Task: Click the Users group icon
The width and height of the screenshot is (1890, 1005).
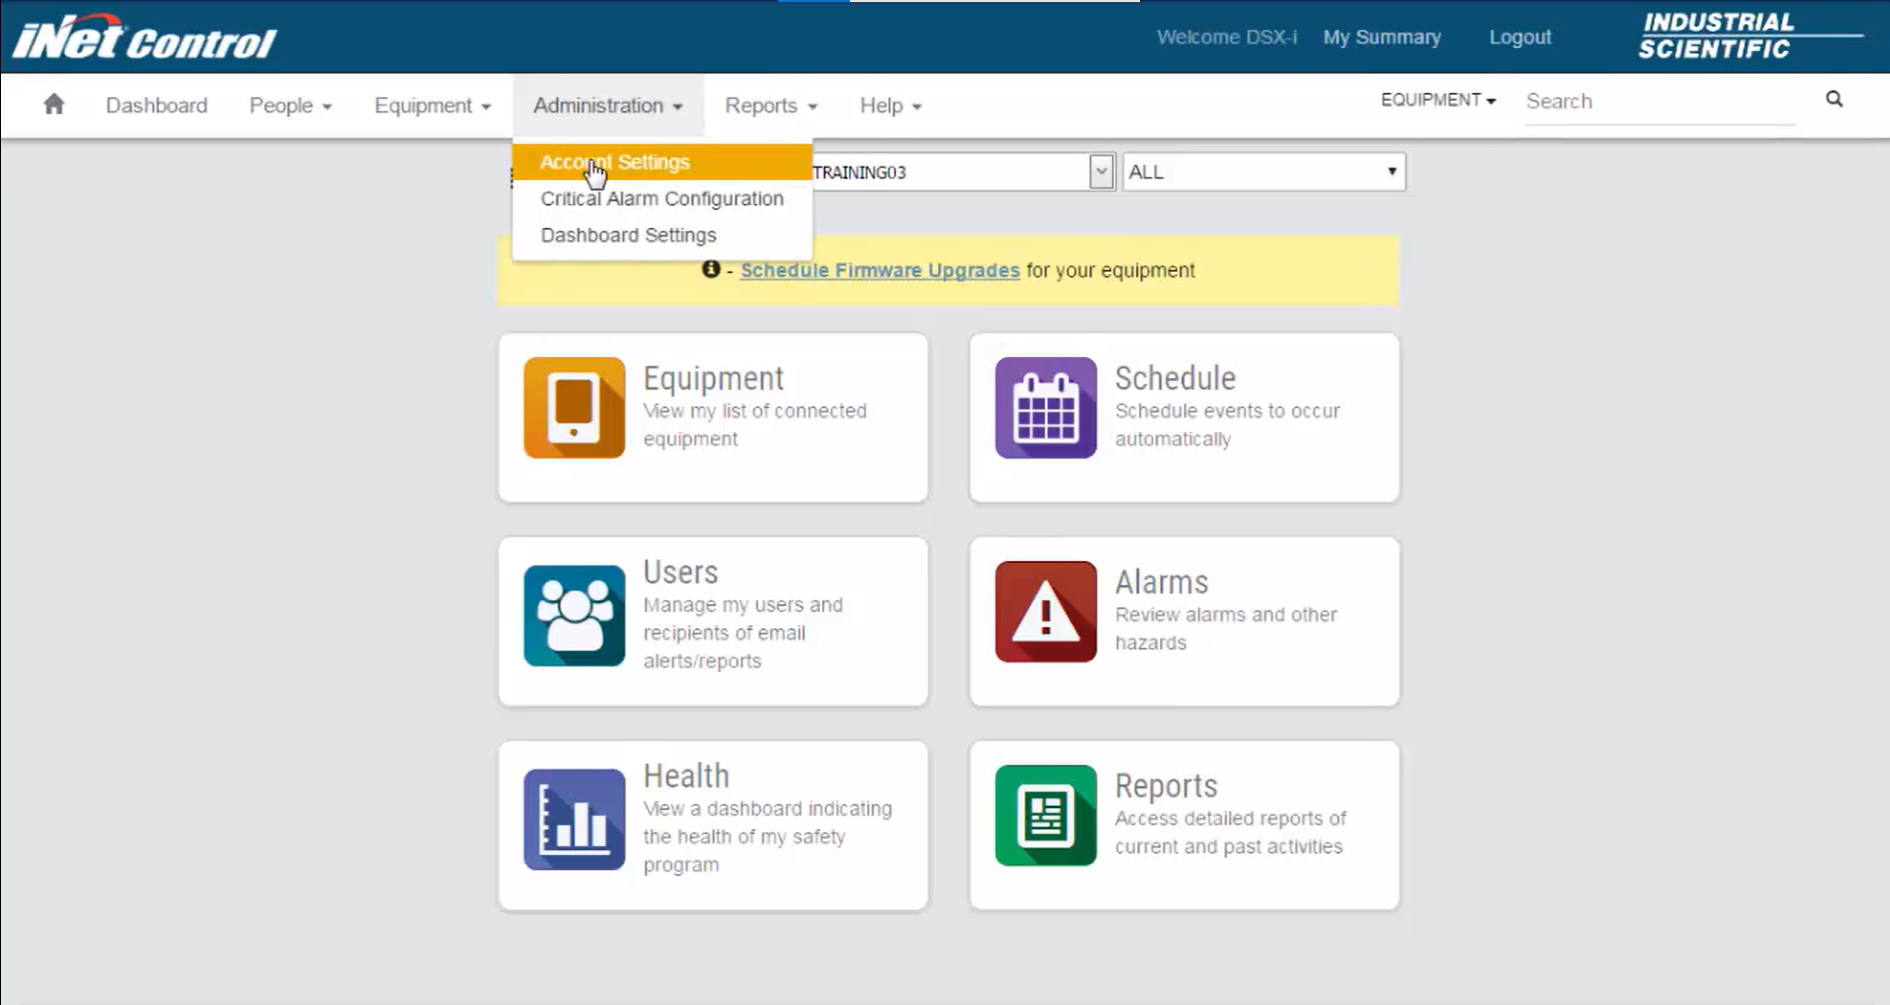Action: coord(574,615)
